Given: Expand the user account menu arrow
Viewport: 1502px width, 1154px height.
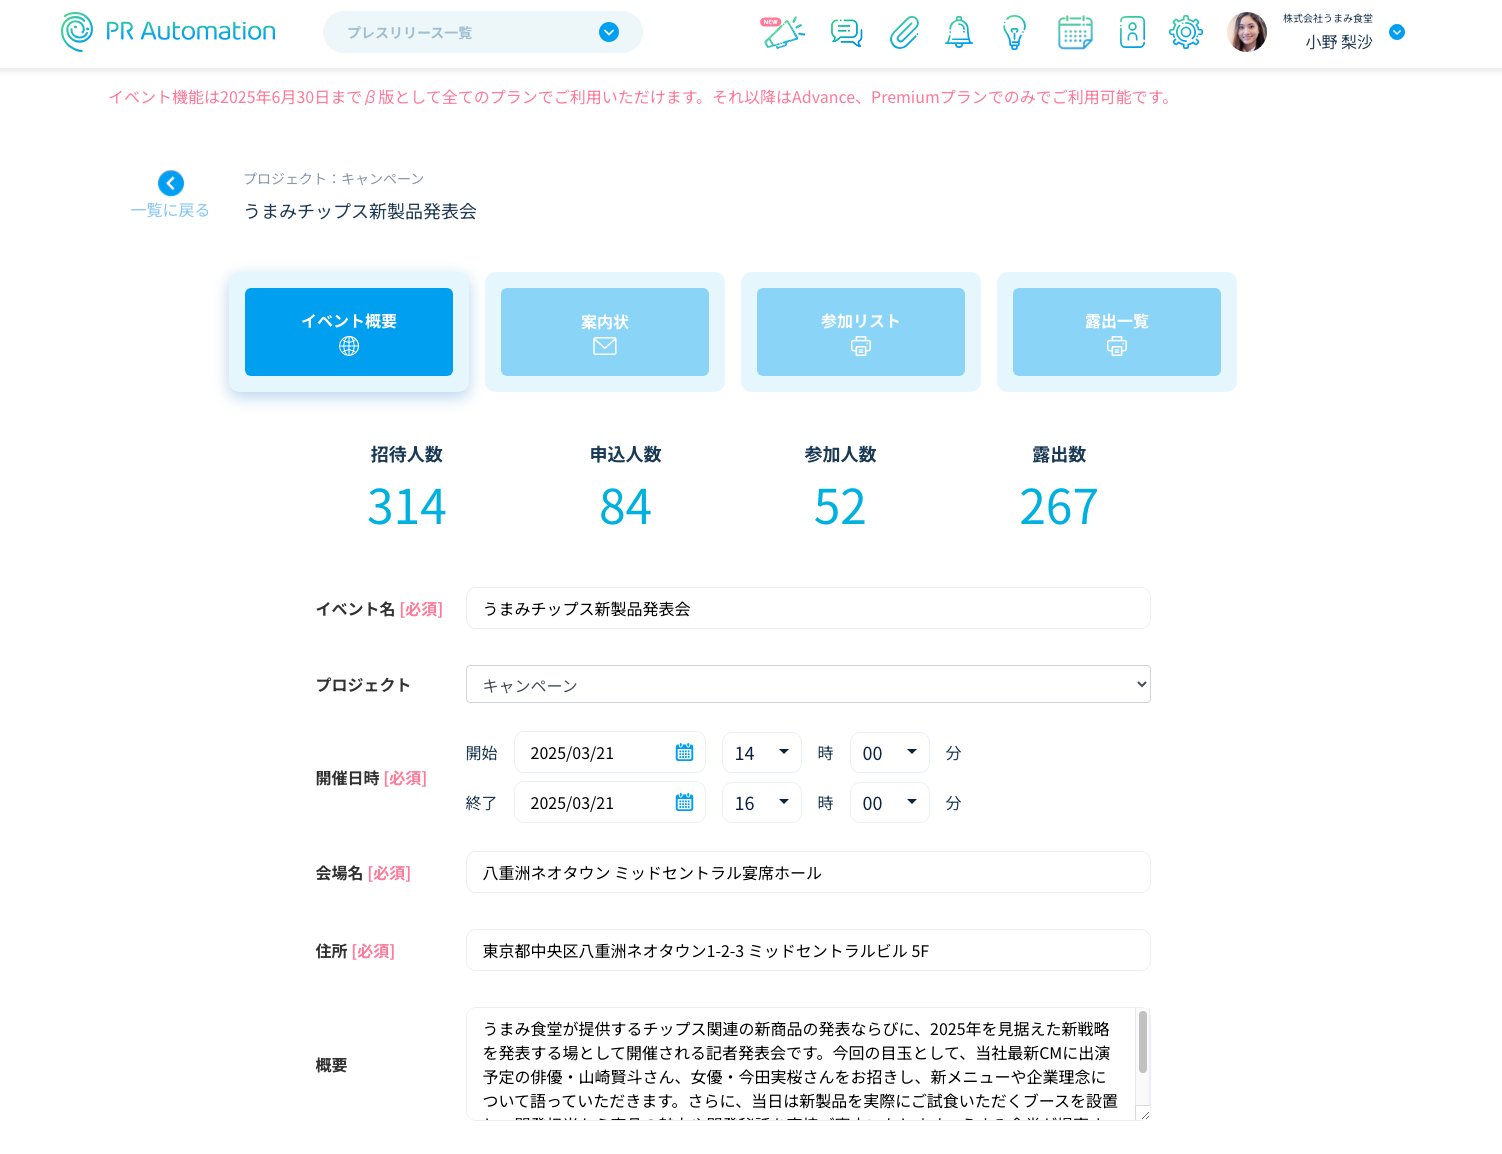Looking at the screenshot, I should click(1397, 33).
